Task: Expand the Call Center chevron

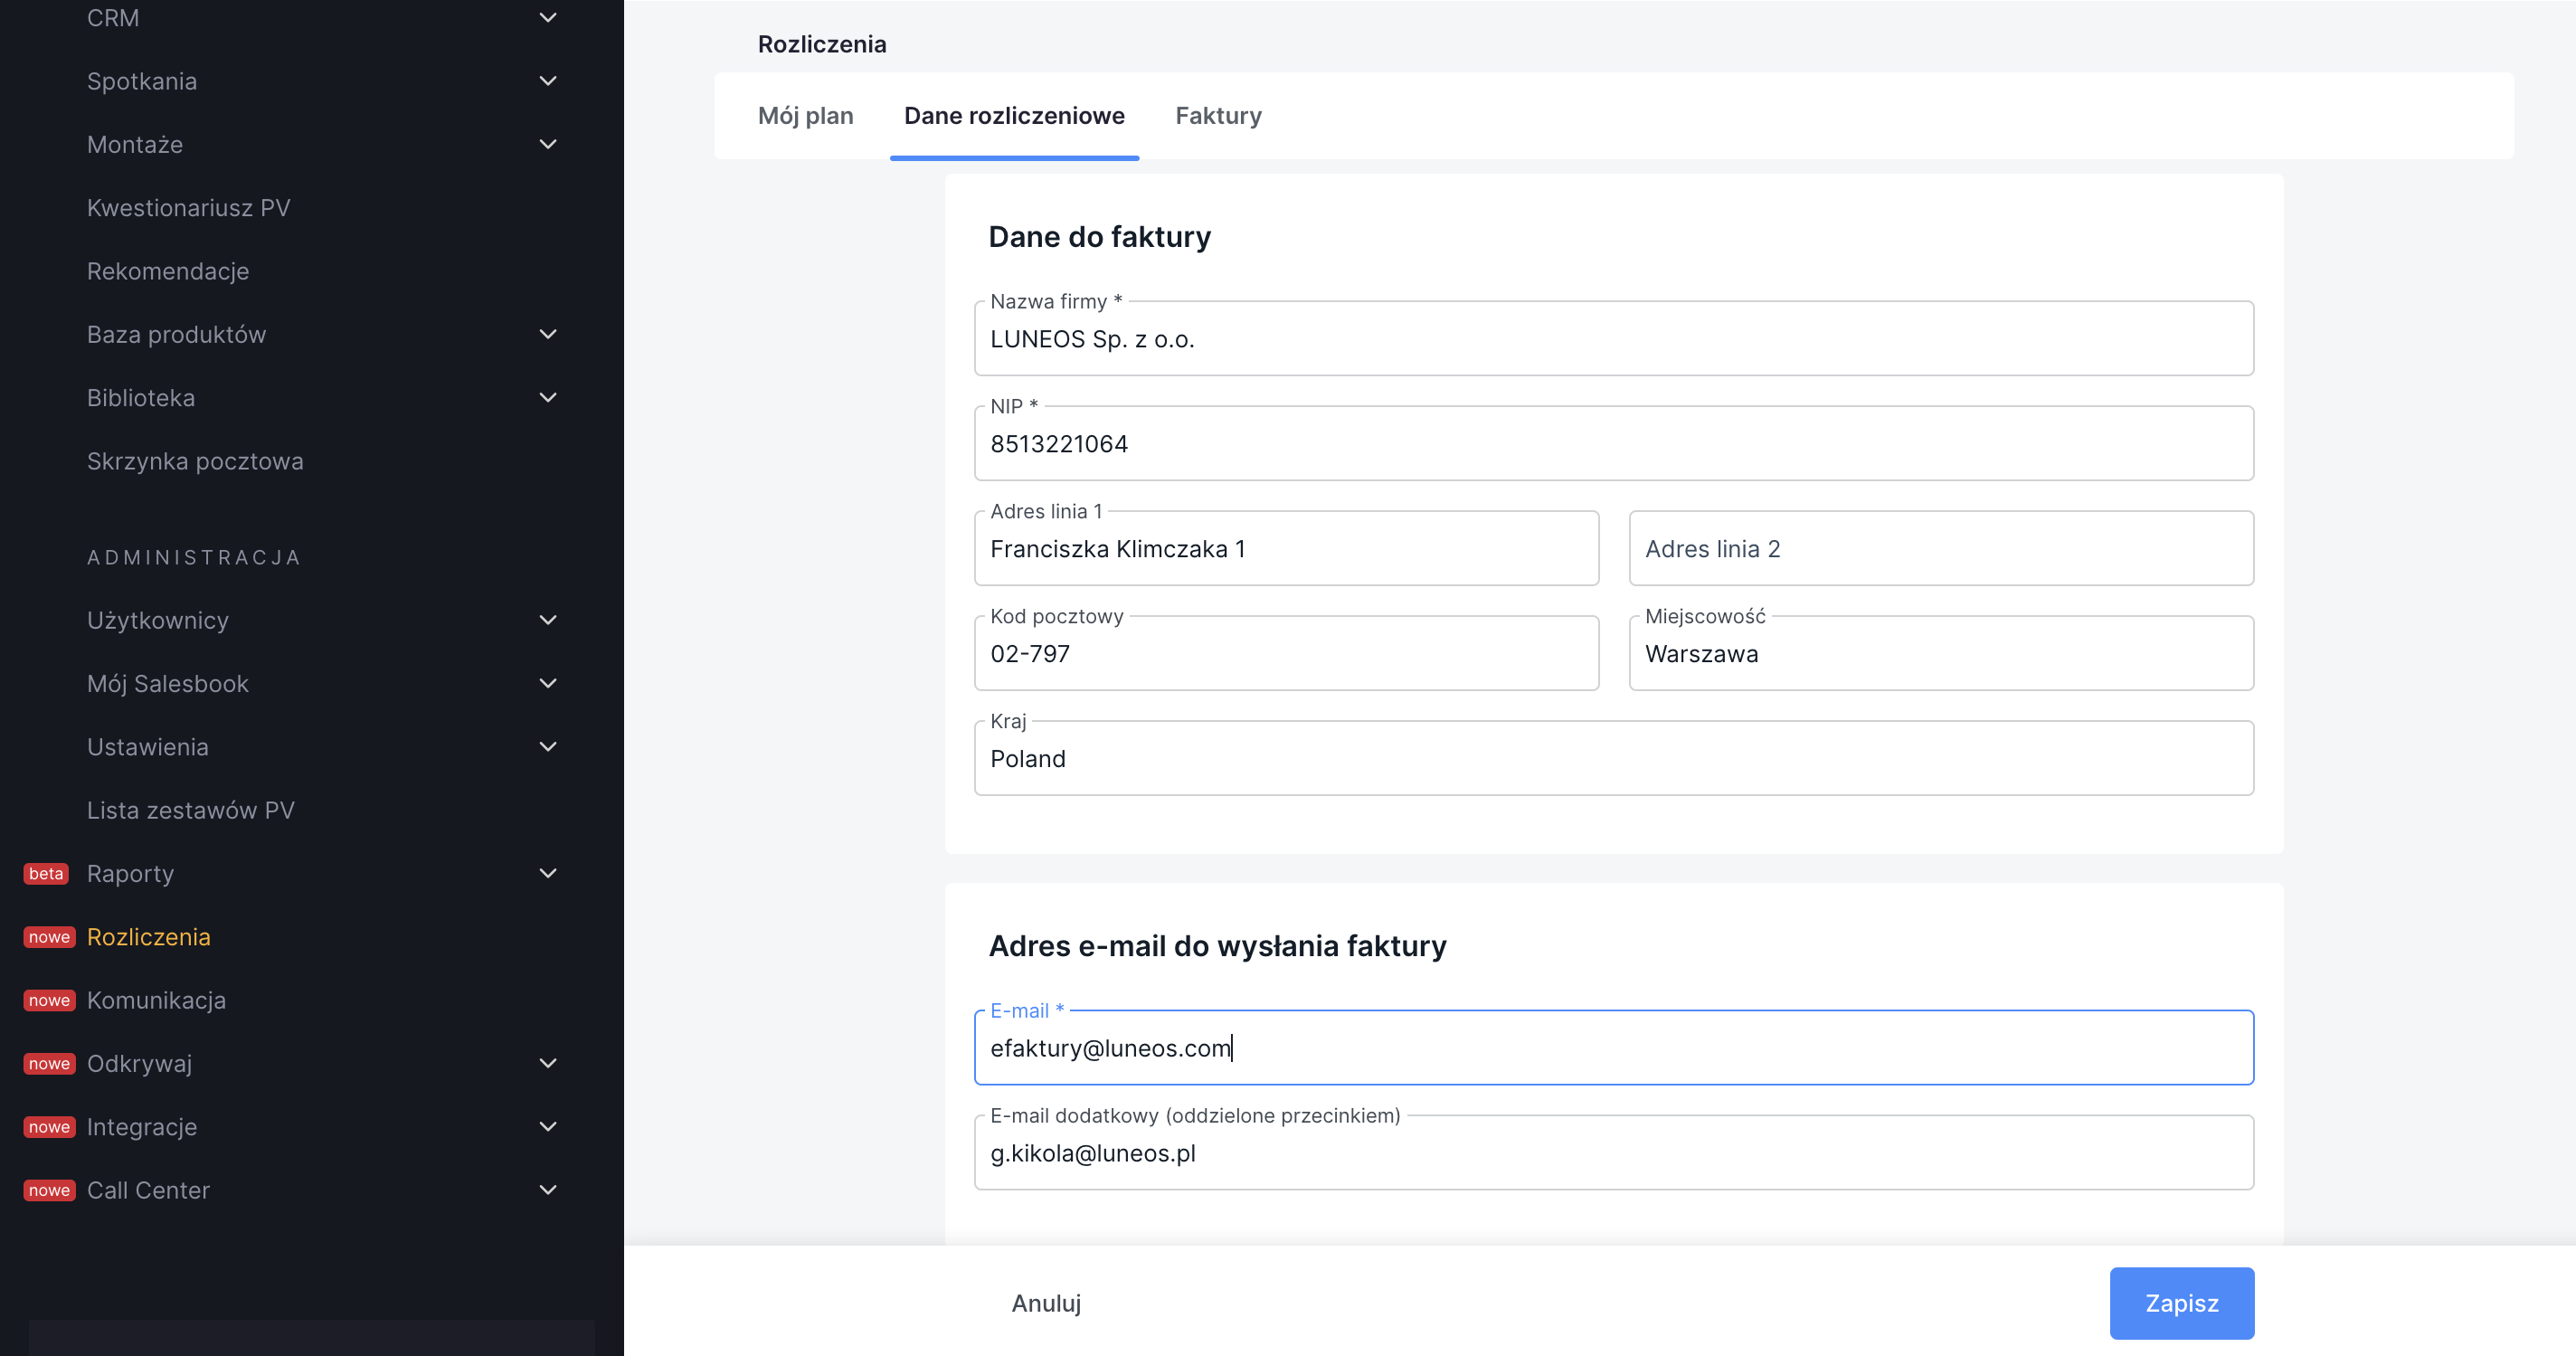Action: click(547, 1190)
